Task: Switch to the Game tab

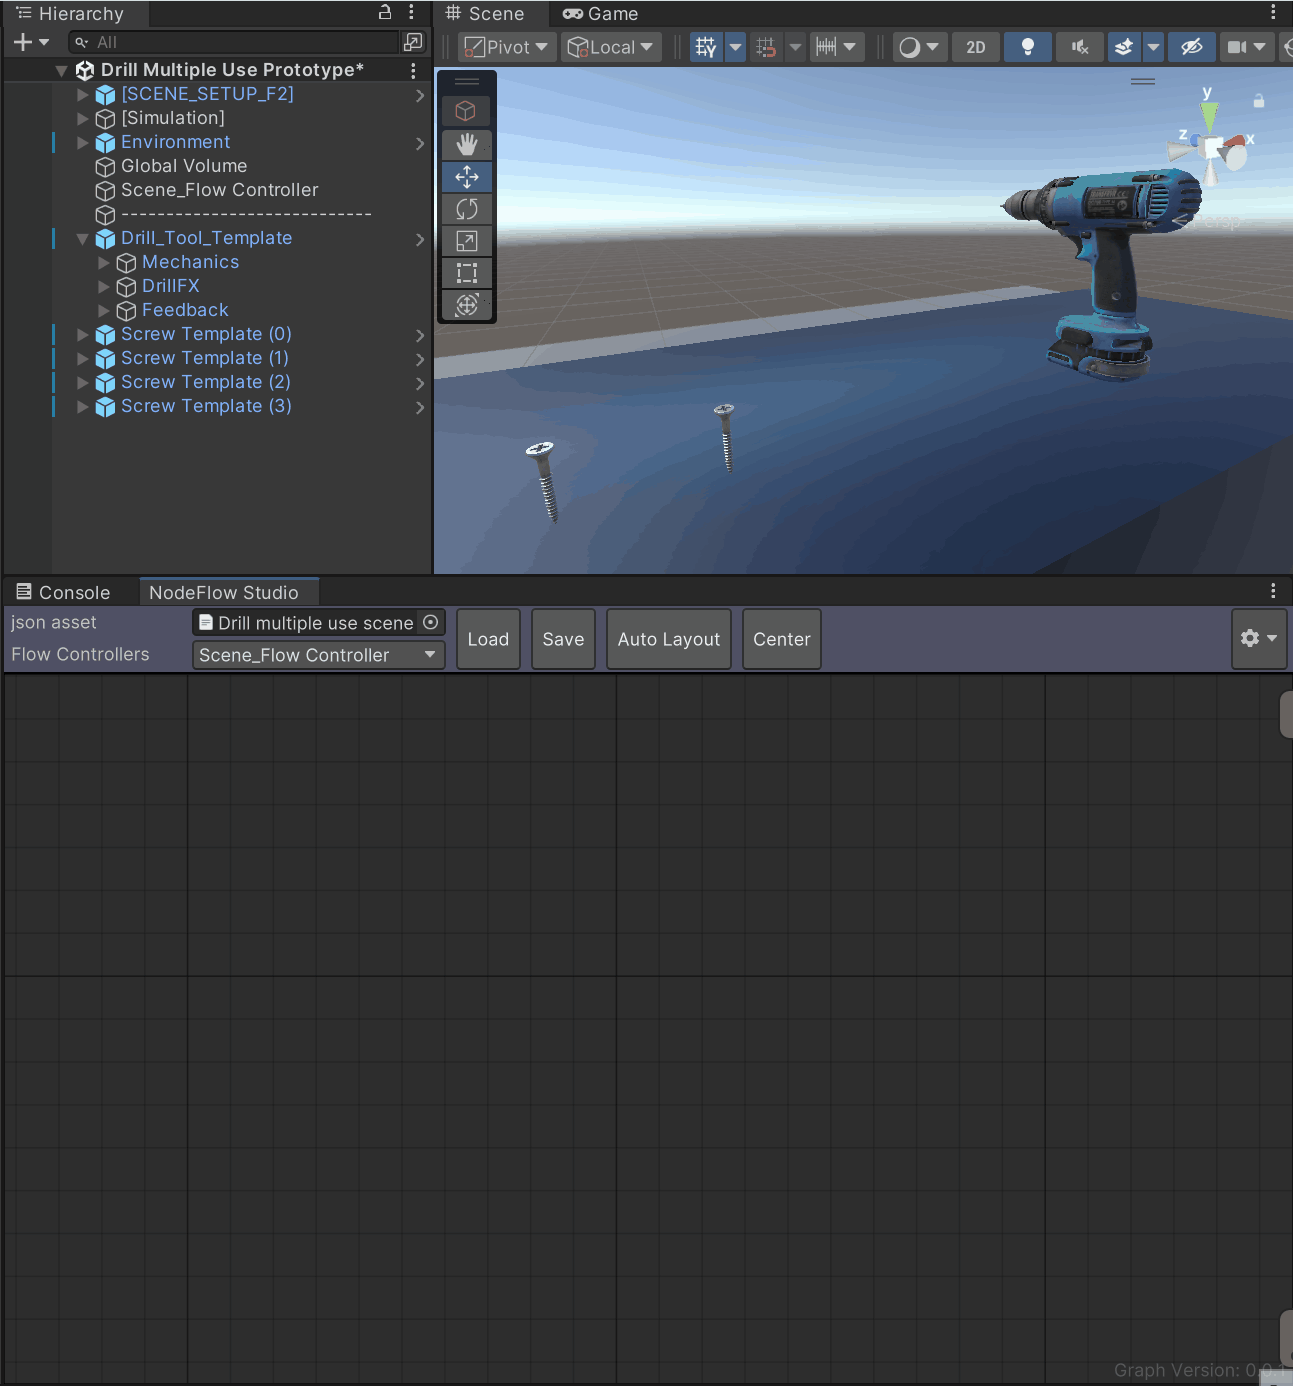Action: [x=601, y=14]
